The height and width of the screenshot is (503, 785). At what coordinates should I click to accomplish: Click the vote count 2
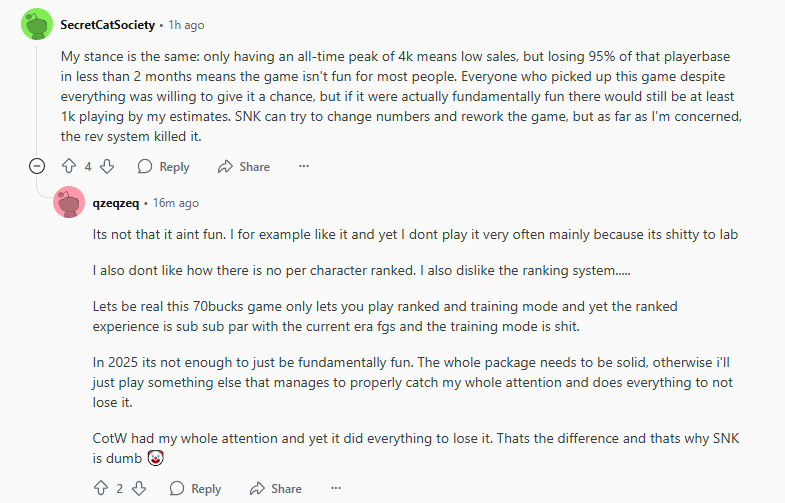(119, 488)
